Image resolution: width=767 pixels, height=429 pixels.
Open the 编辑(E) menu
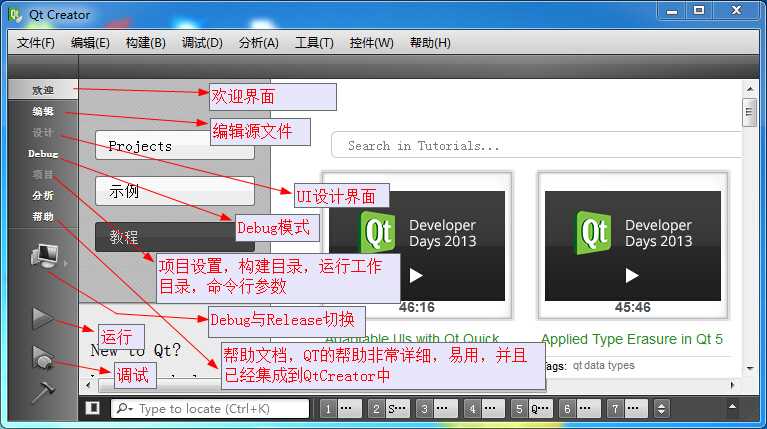[x=90, y=43]
